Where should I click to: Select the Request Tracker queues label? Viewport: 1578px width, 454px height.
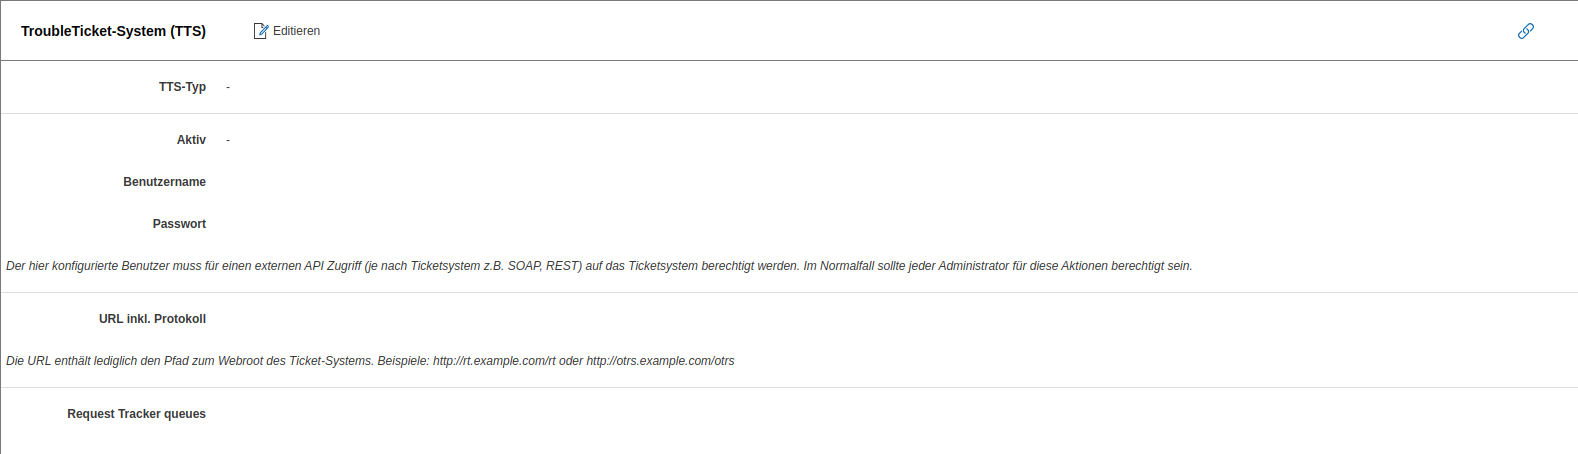click(136, 414)
